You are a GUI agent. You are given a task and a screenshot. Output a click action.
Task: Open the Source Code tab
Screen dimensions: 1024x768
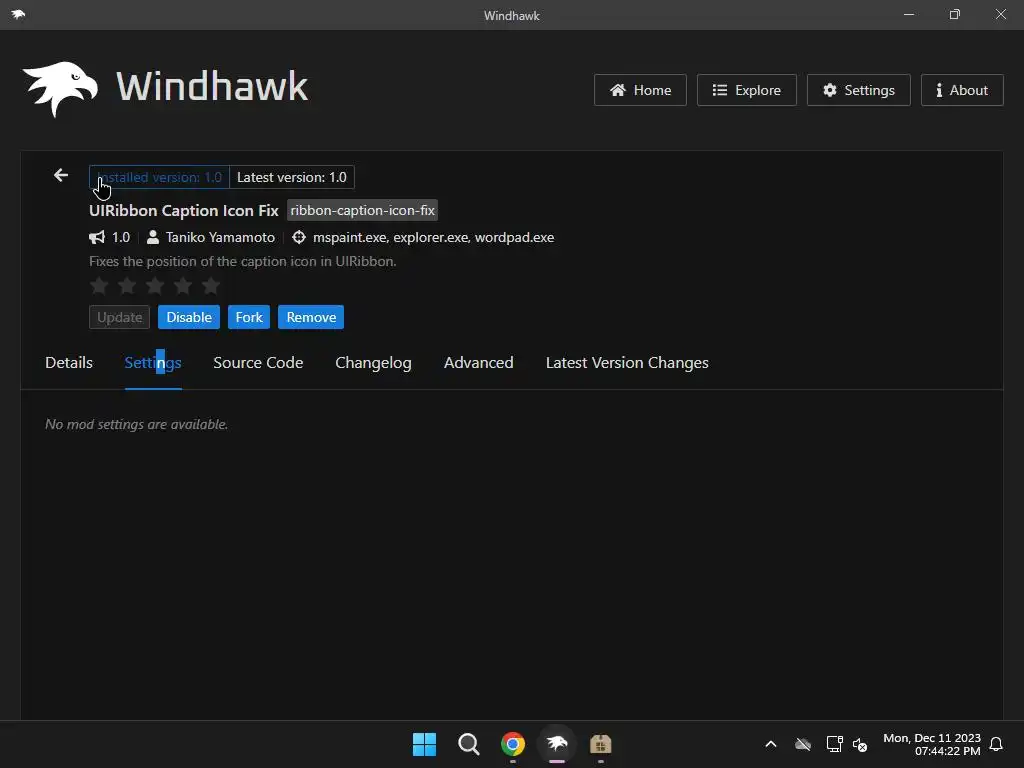pos(258,362)
